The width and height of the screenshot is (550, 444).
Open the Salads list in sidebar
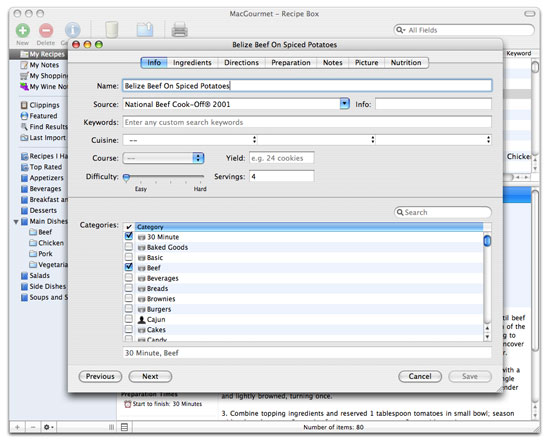[35, 276]
